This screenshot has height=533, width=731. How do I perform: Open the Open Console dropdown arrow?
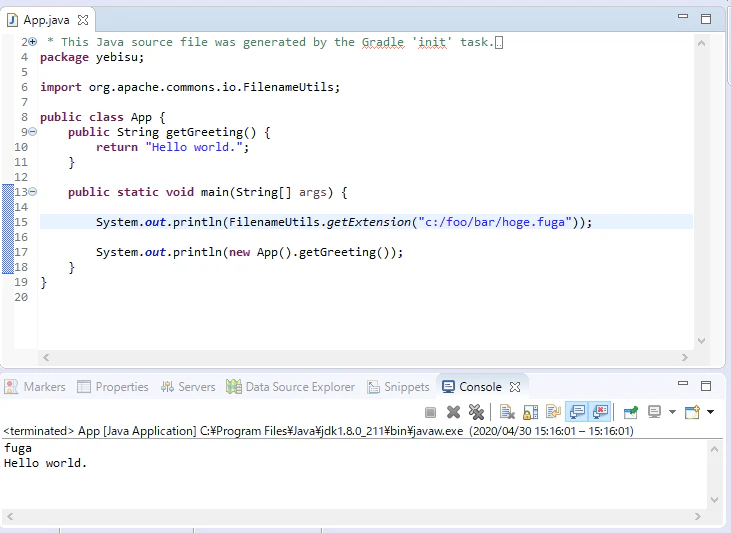[710, 412]
